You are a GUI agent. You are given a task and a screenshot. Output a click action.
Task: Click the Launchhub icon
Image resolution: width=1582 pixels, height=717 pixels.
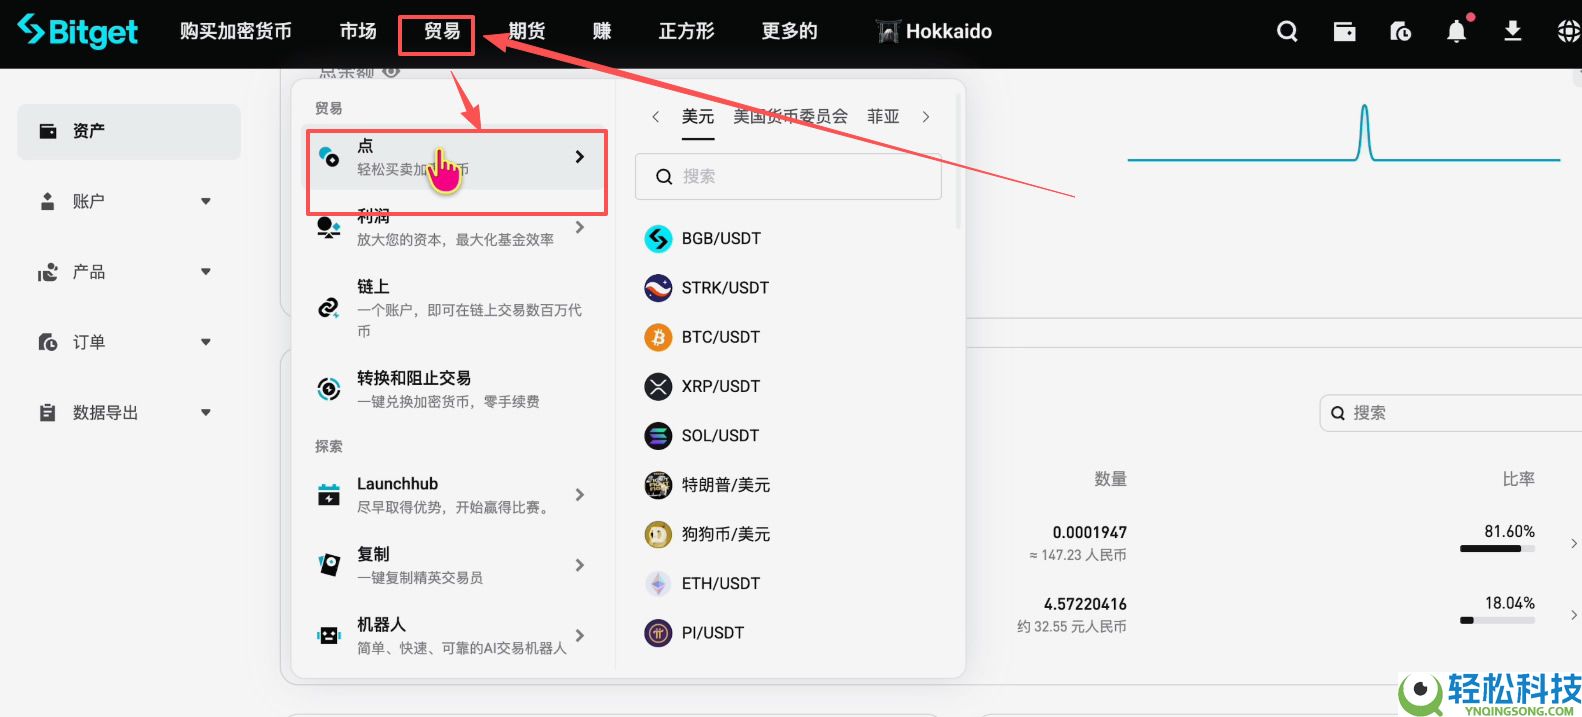(328, 495)
